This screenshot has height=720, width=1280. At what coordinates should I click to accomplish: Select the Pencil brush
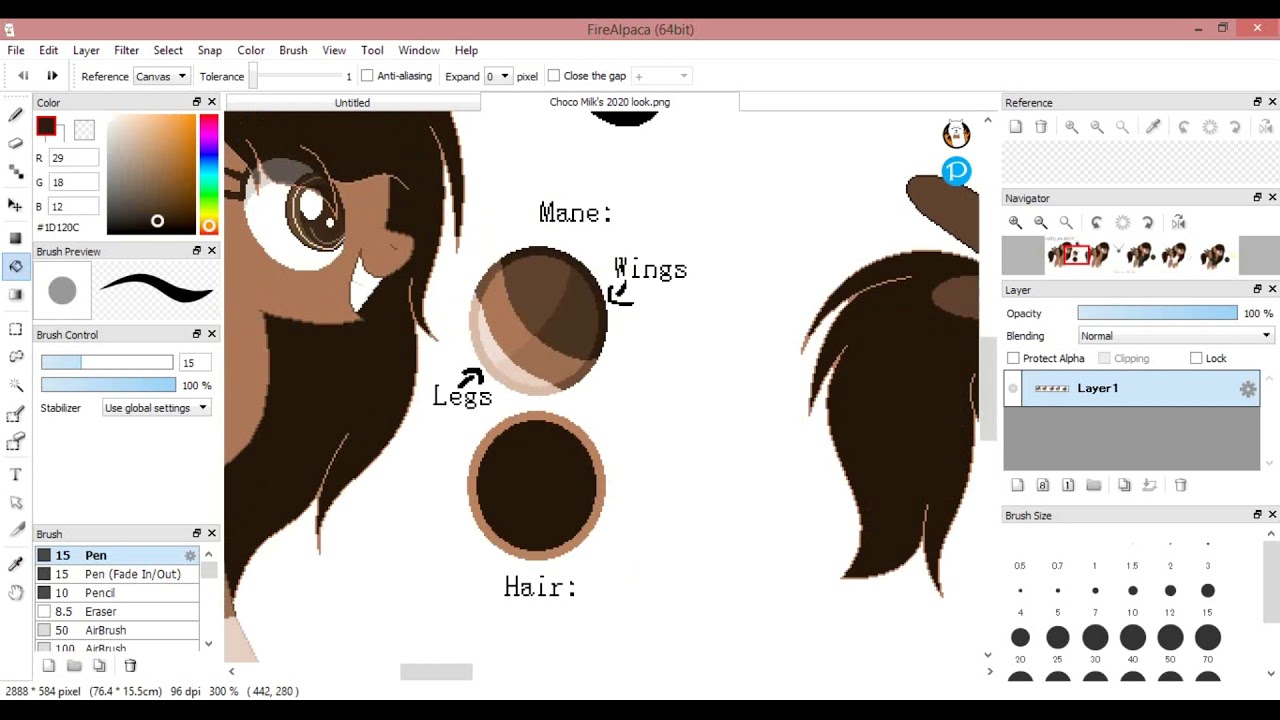tap(117, 593)
